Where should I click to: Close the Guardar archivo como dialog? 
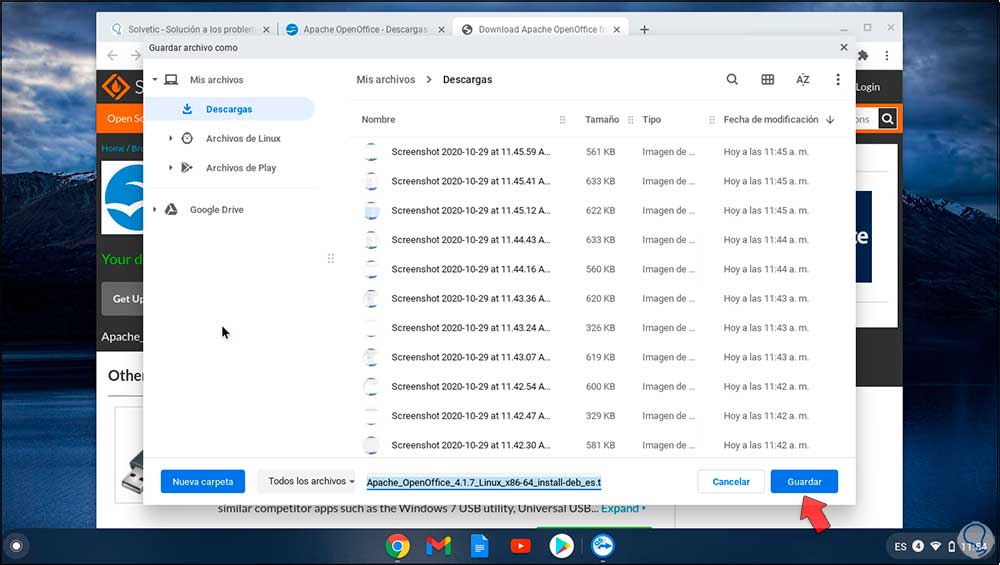pos(844,47)
